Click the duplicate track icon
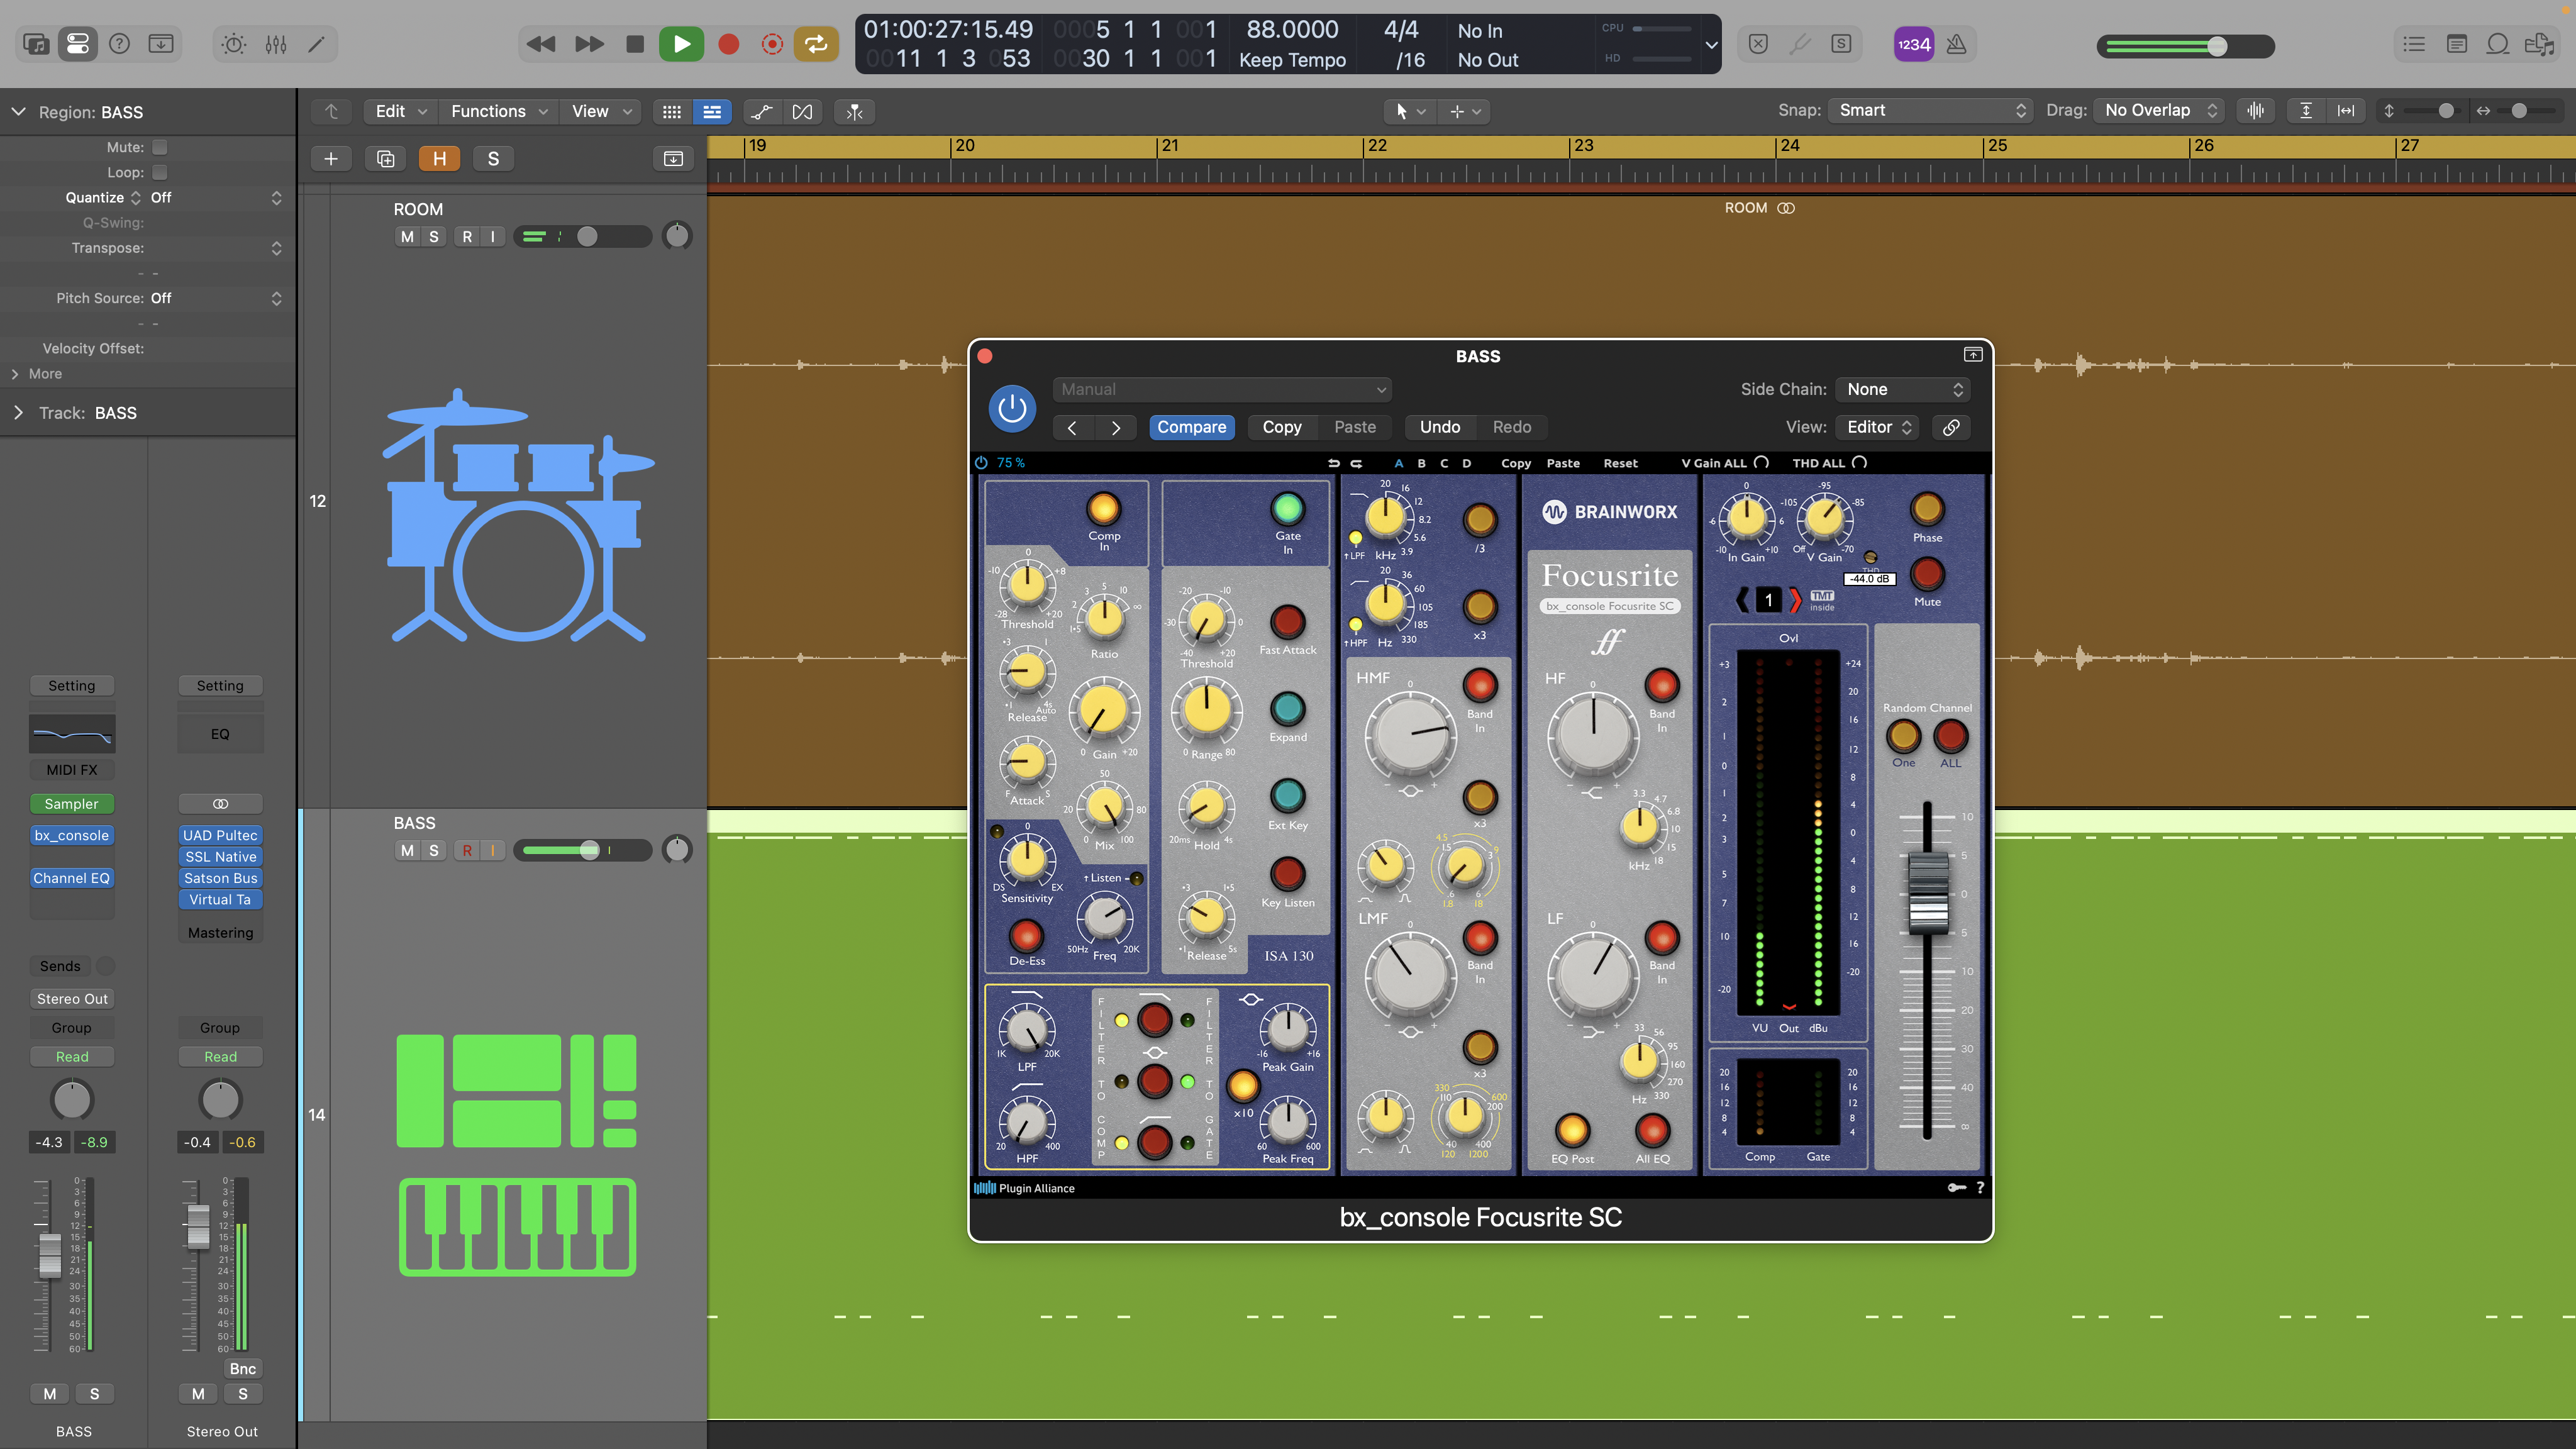2576x1449 pixels. click(386, 159)
